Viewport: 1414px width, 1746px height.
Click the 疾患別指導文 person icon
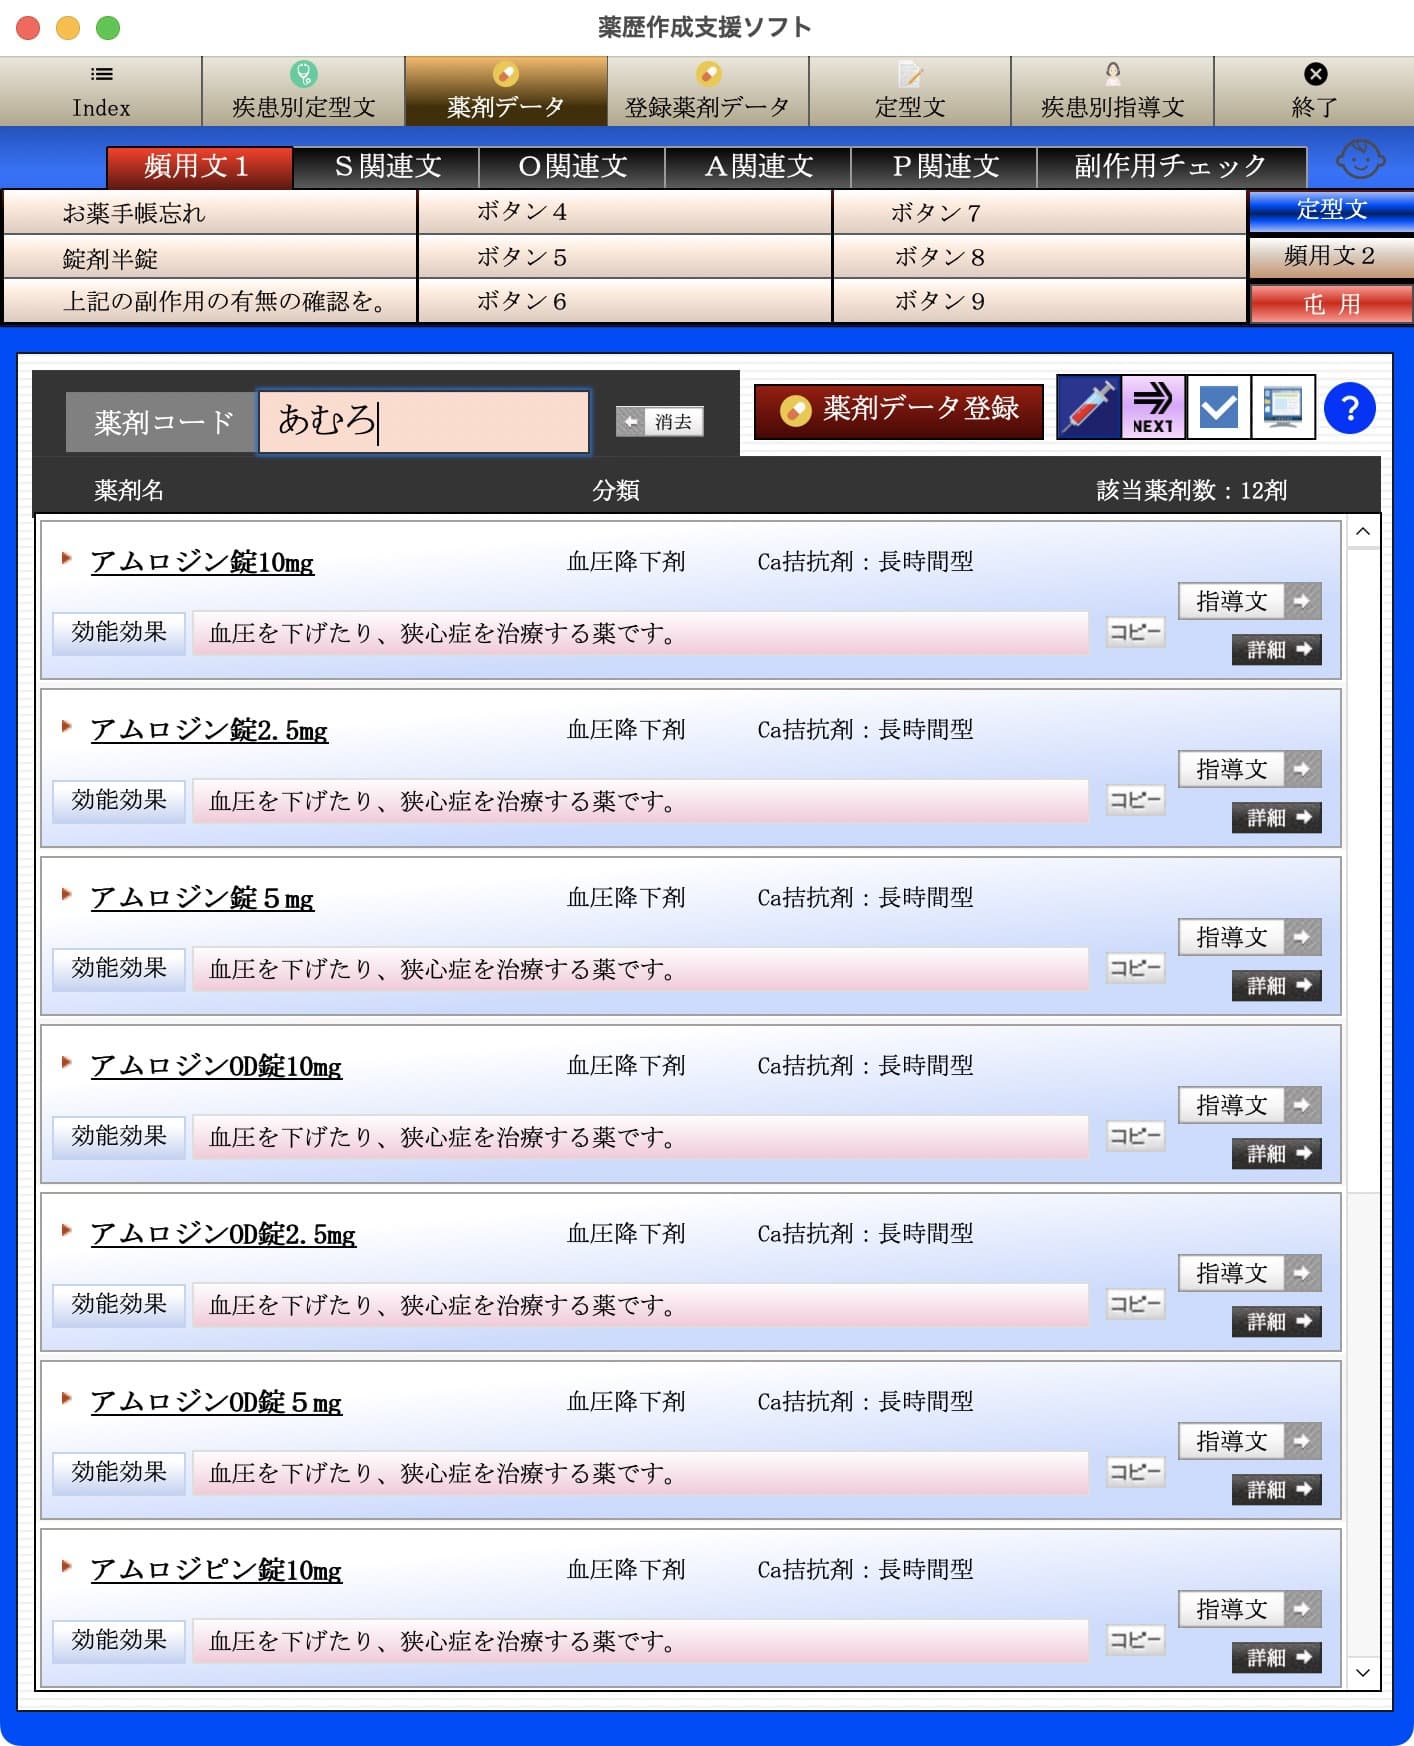coord(1112,73)
